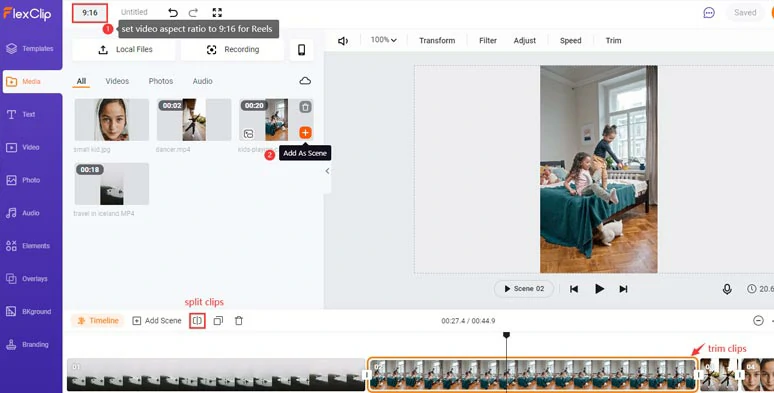Open the 9:16 aspect ratio selector

(90, 13)
